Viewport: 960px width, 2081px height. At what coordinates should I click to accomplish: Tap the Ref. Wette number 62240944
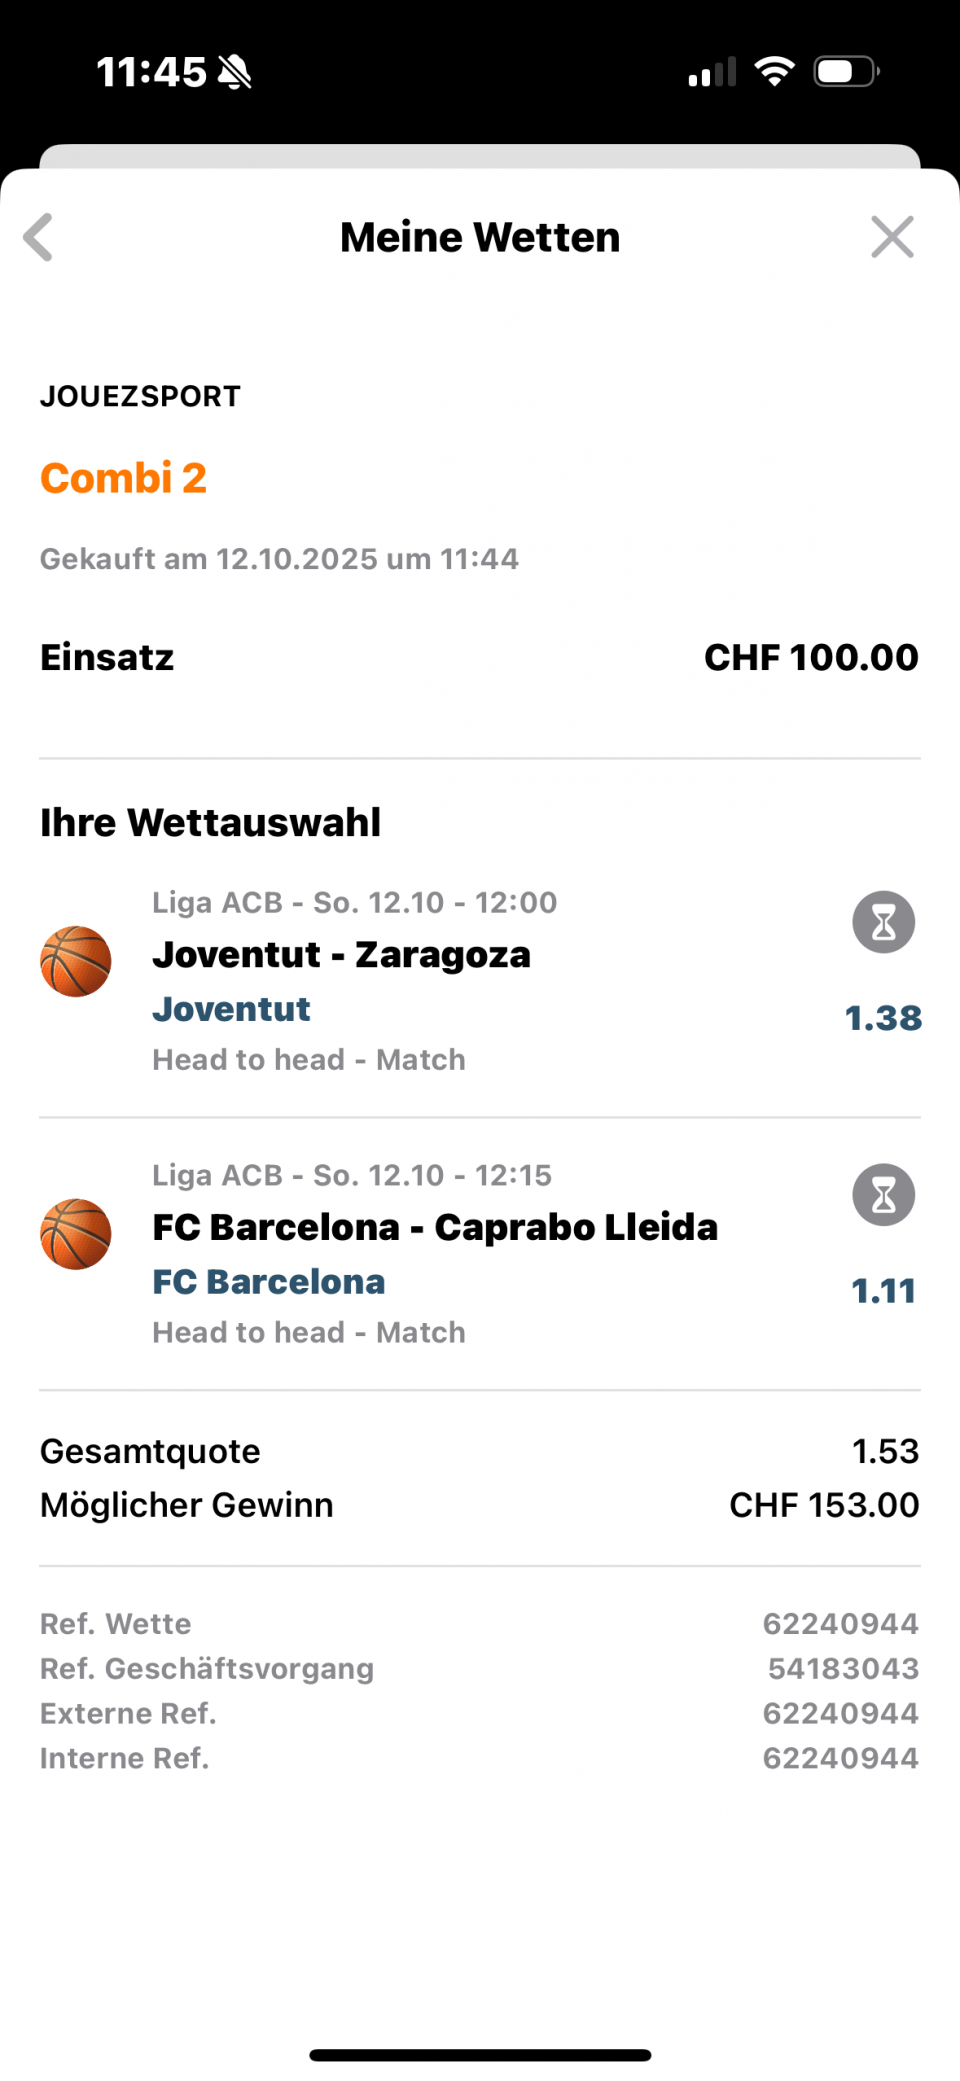coord(840,1623)
